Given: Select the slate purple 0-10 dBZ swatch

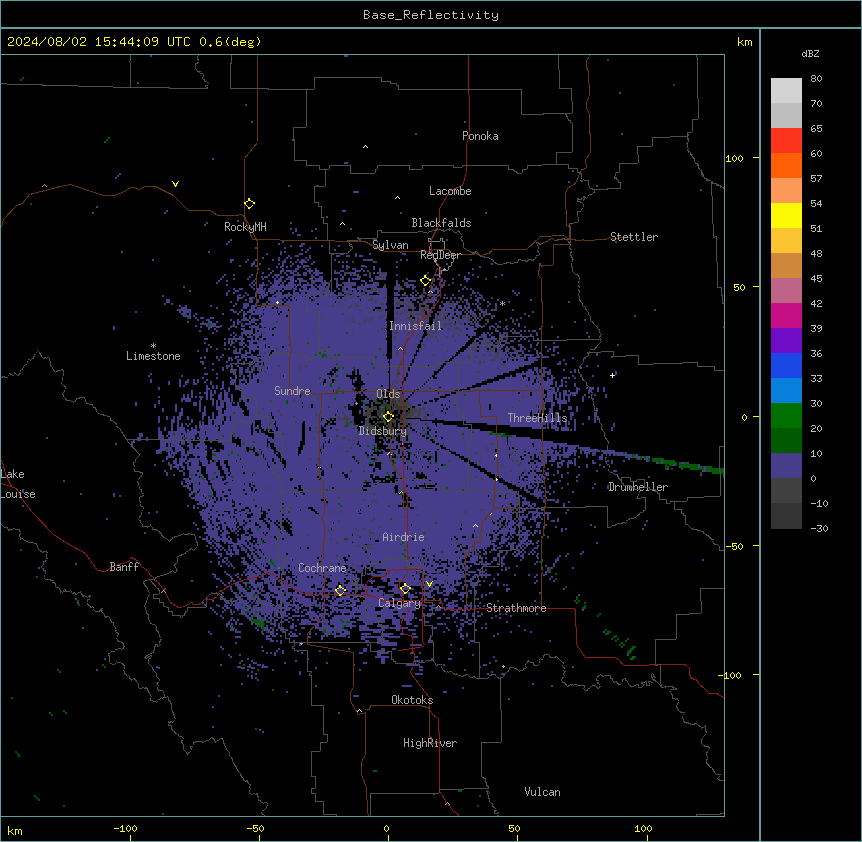Looking at the screenshot, I should pos(786,466).
